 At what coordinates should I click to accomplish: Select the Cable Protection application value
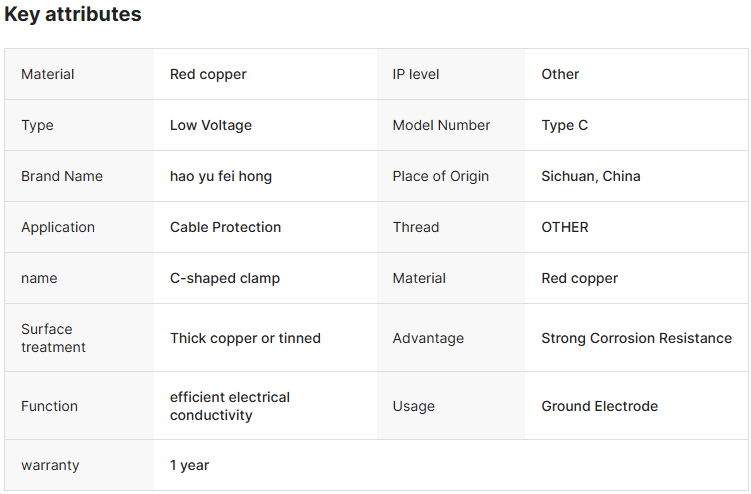pyautogui.click(x=225, y=227)
